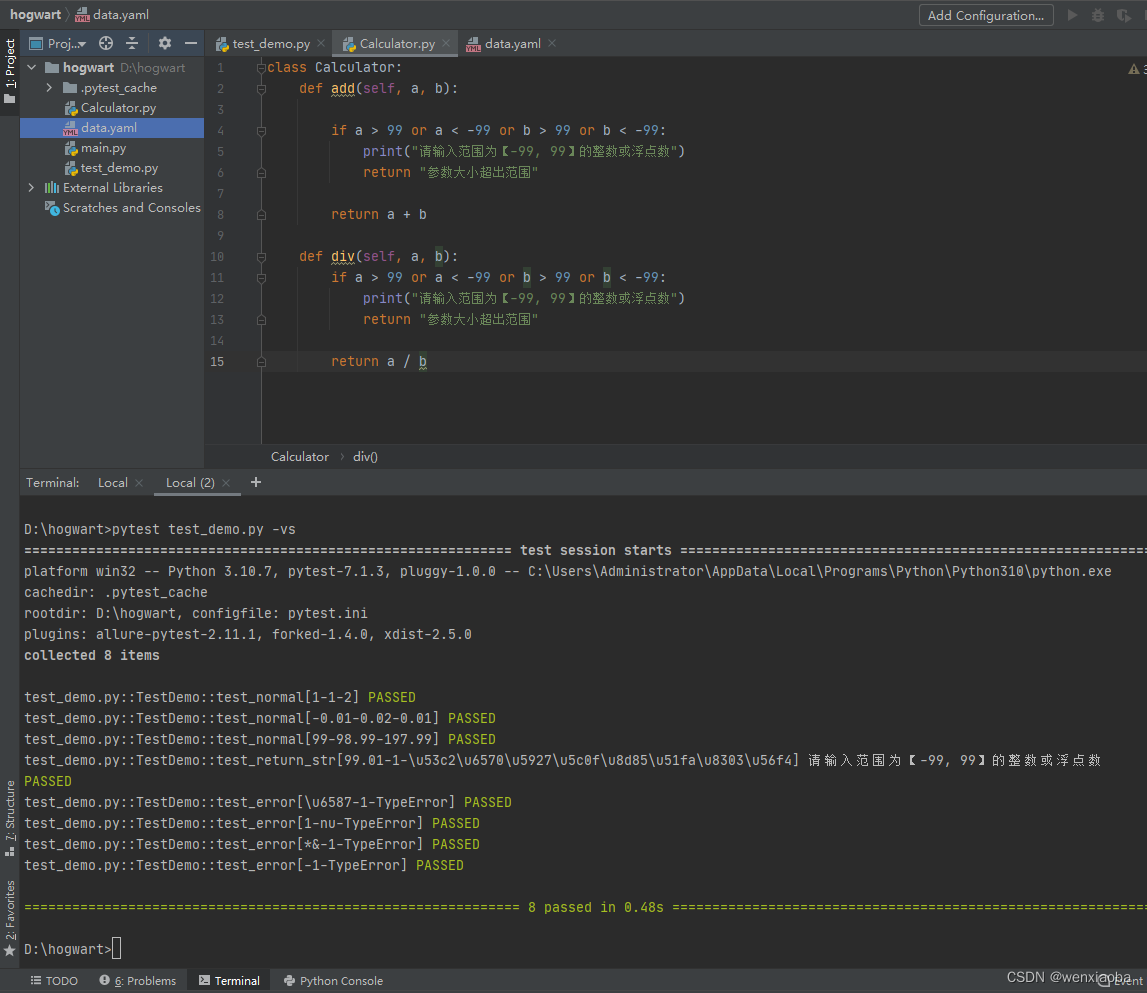Toggle the Structure tool window sidebar button

tap(10, 818)
